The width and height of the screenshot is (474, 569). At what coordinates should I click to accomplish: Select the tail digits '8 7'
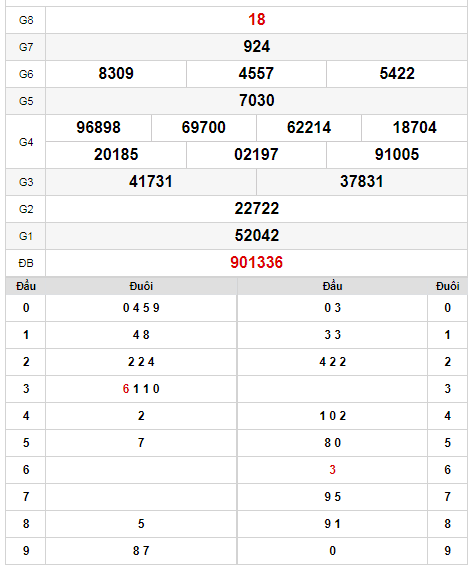[x=141, y=551]
